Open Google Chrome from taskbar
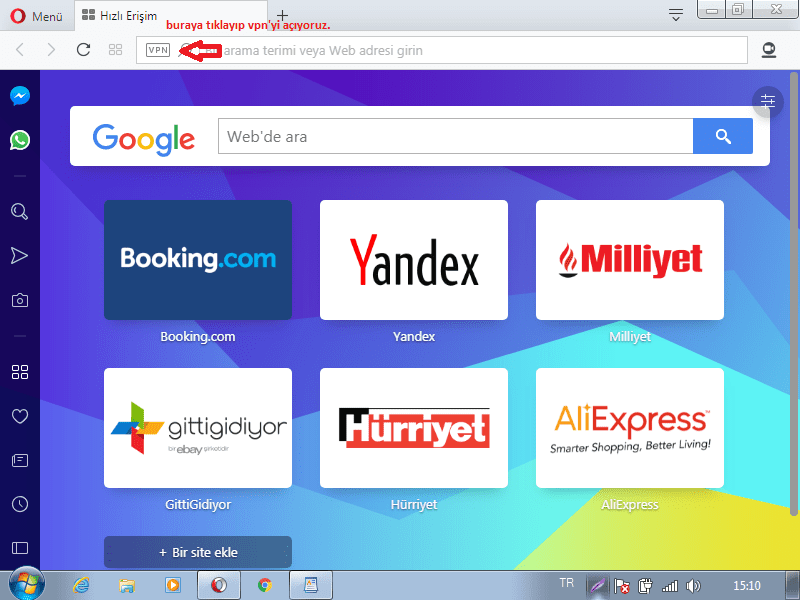This screenshot has height=600, width=800. [x=264, y=585]
